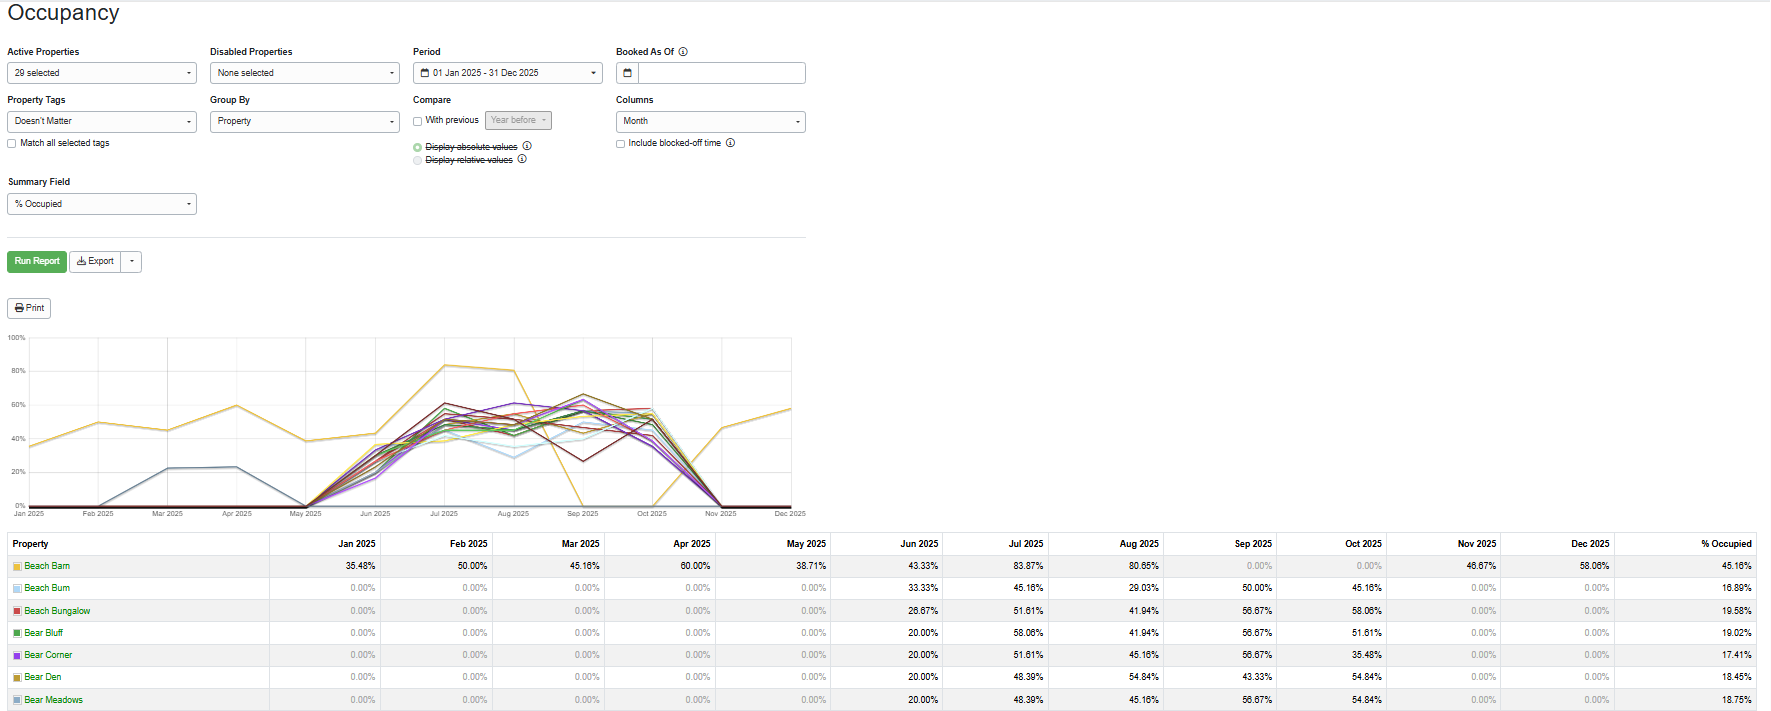The image size is (1771, 711).
Task: Open the Beach Bungalow property link
Action: pos(57,611)
